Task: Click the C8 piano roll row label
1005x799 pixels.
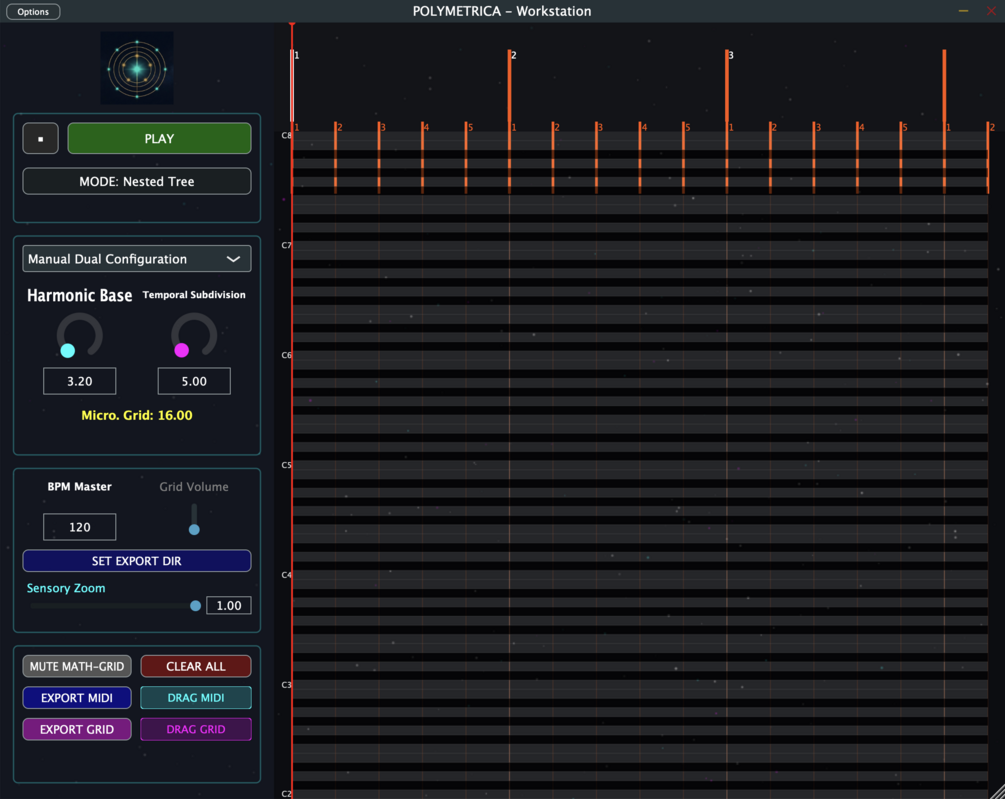Action: [286, 135]
